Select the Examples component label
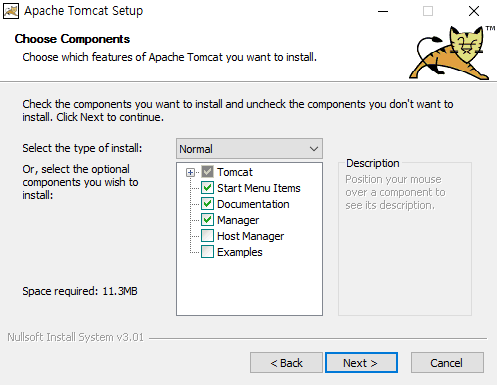Screen dimensions: 497x385 240,252
